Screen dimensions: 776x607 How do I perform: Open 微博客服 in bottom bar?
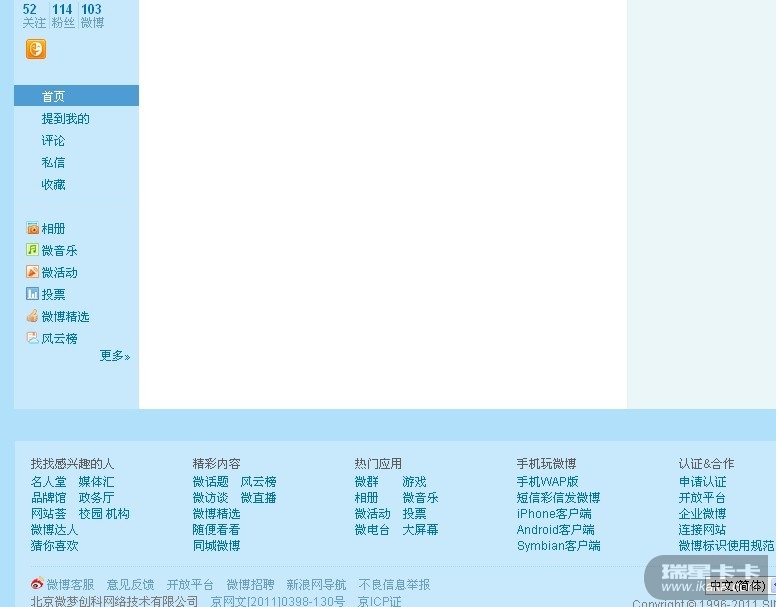[70, 585]
